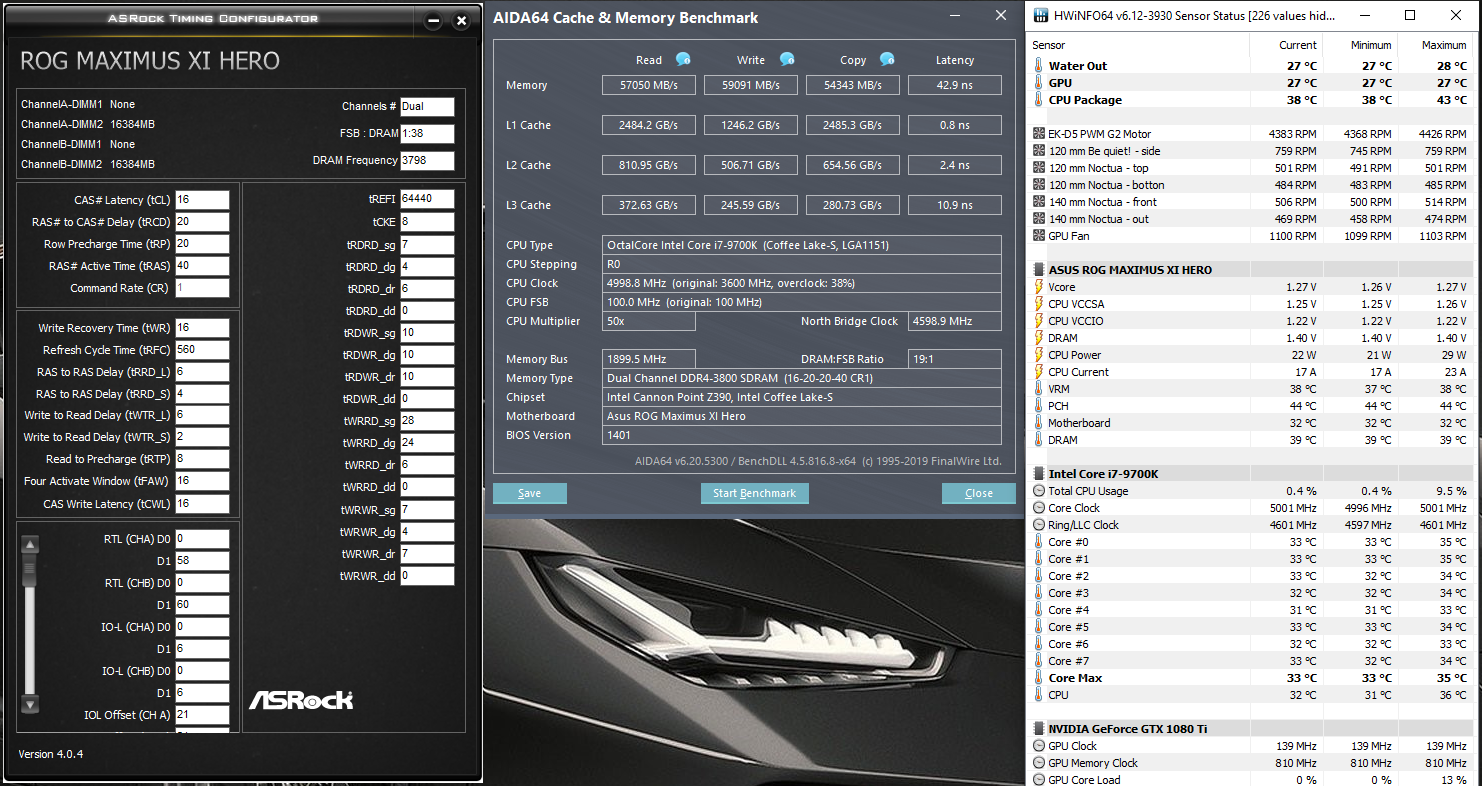Click the round icon beside GPU Core Load

[1039, 780]
